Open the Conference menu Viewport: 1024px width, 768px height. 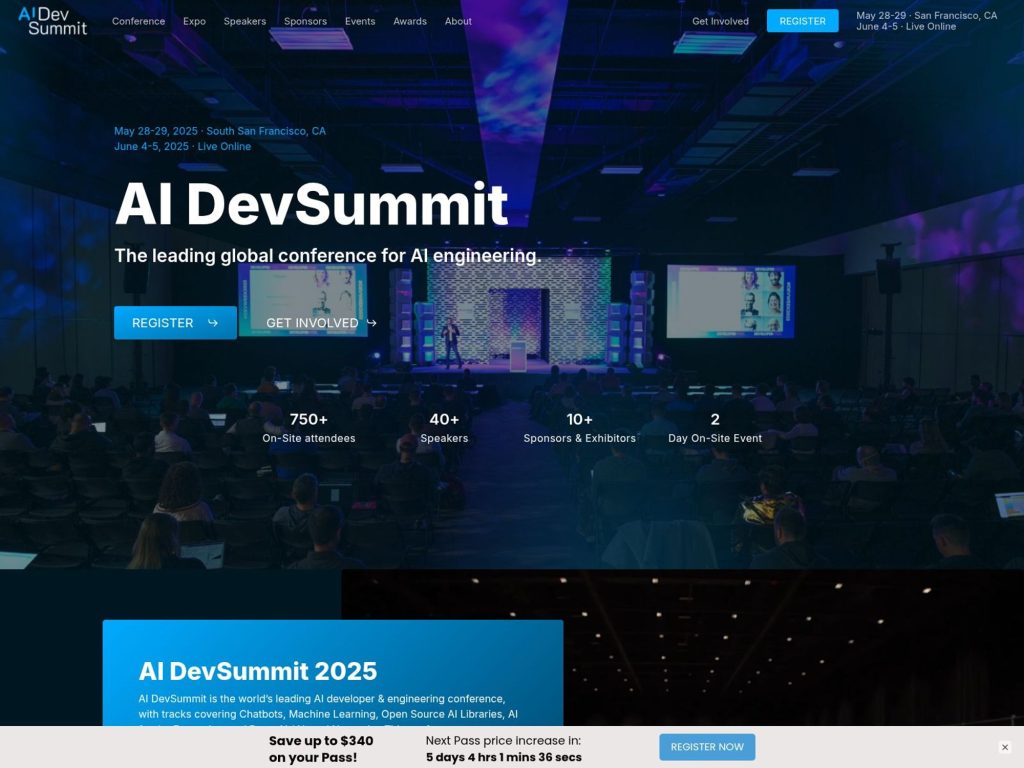tap(138, 21)
